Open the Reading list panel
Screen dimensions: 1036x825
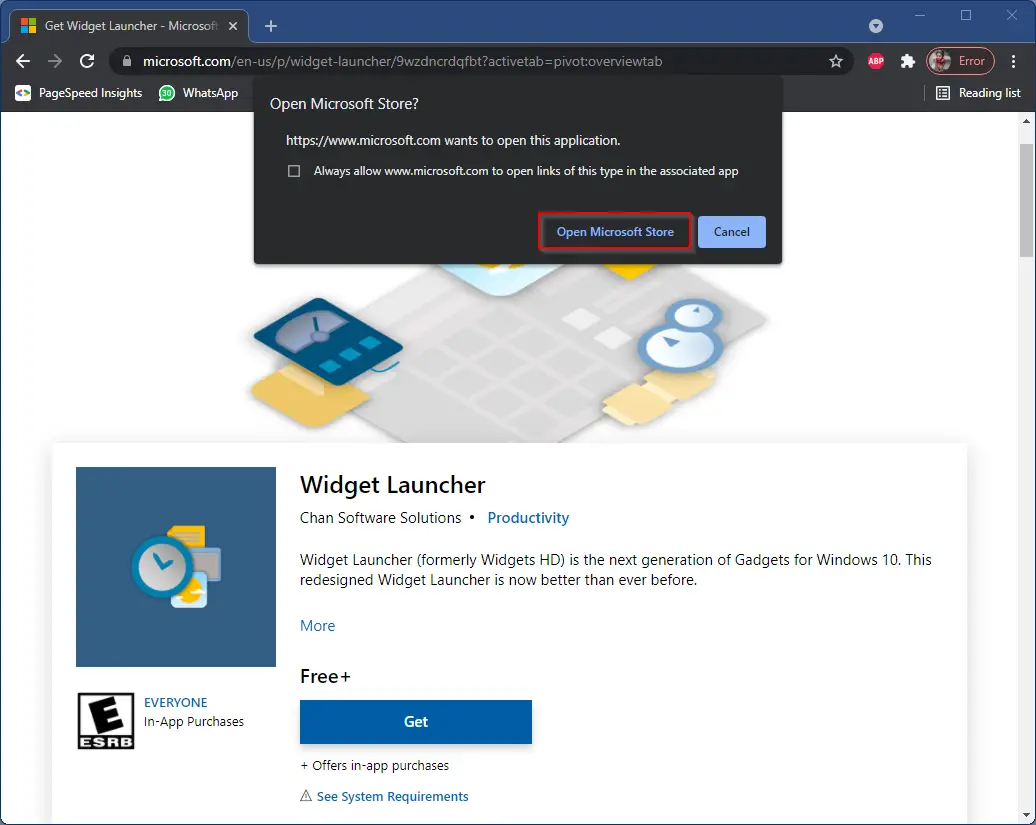point(979,93)
